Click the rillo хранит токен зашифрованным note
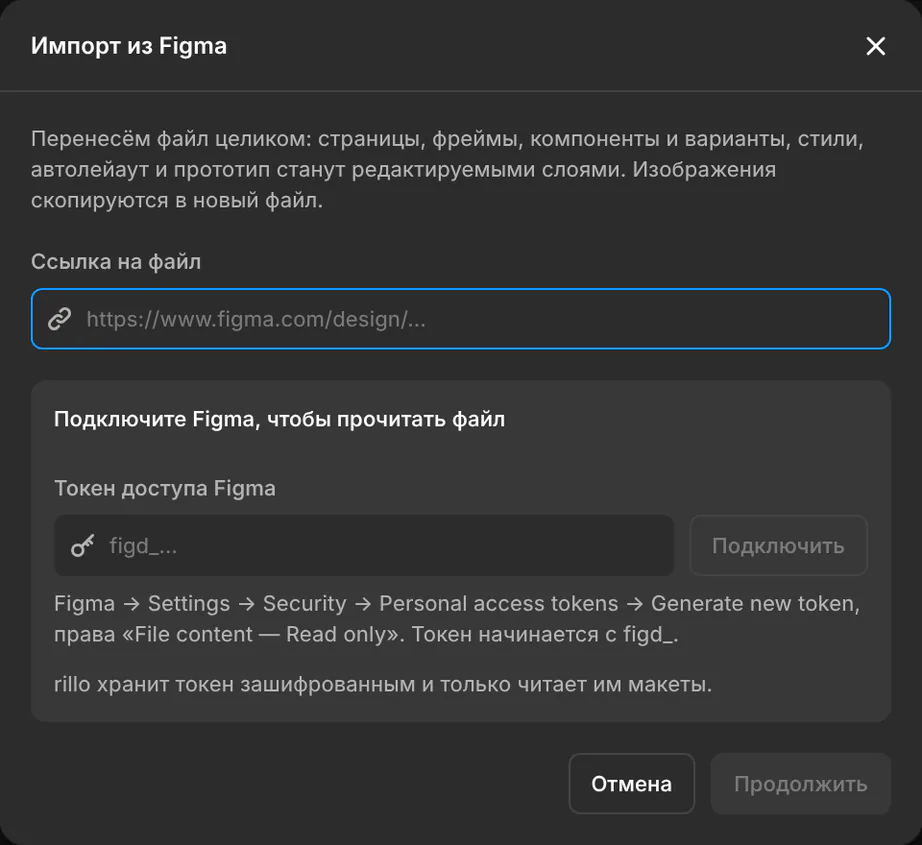Screen dimensions: 922x845 [383, 684]
